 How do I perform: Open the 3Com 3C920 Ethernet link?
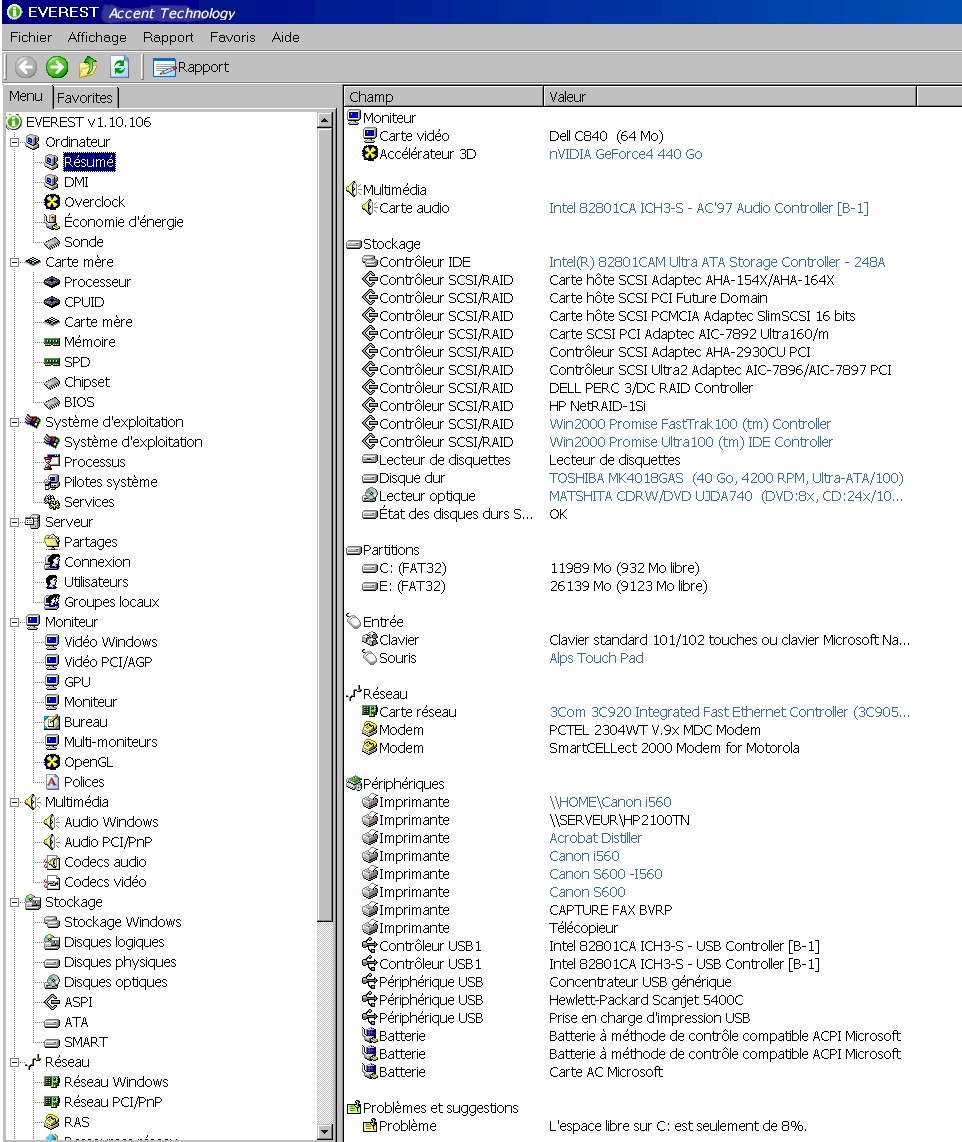pos(730,712)
